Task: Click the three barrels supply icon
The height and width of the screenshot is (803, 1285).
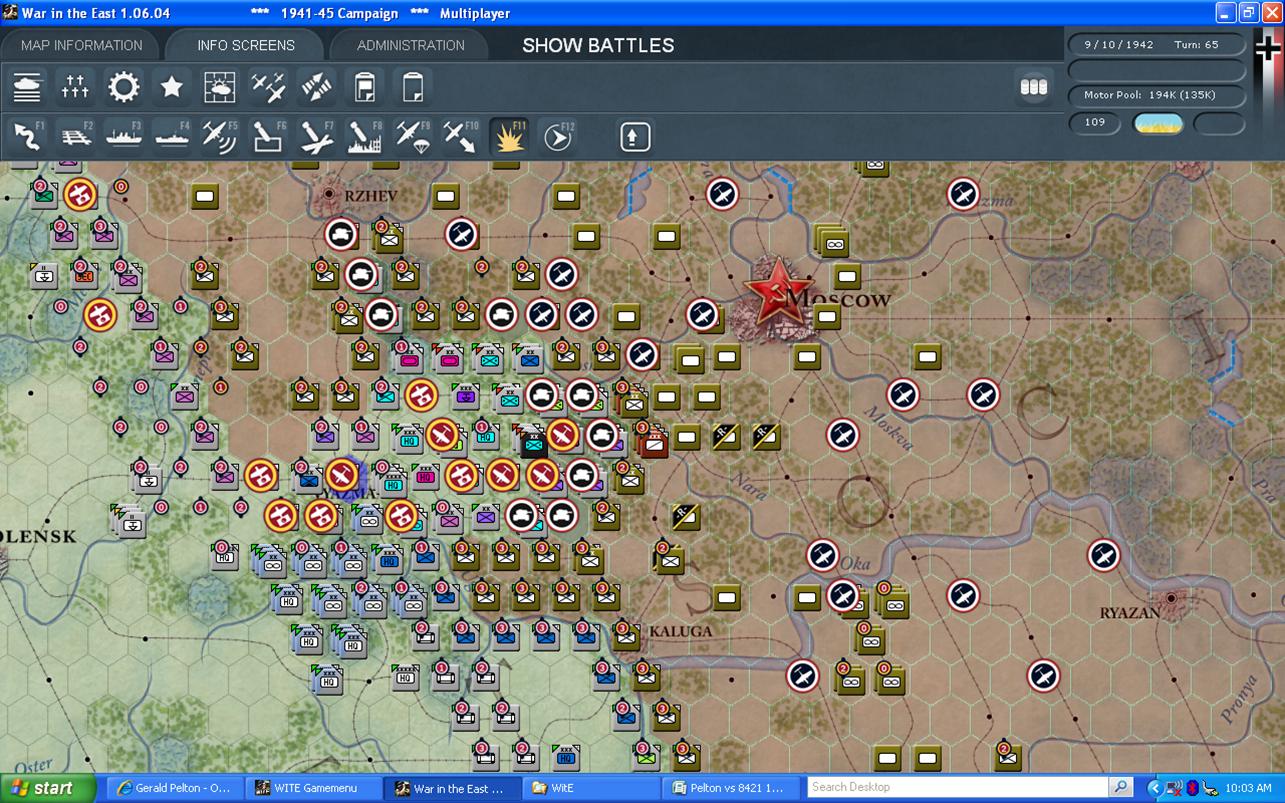Action: 1033,87
